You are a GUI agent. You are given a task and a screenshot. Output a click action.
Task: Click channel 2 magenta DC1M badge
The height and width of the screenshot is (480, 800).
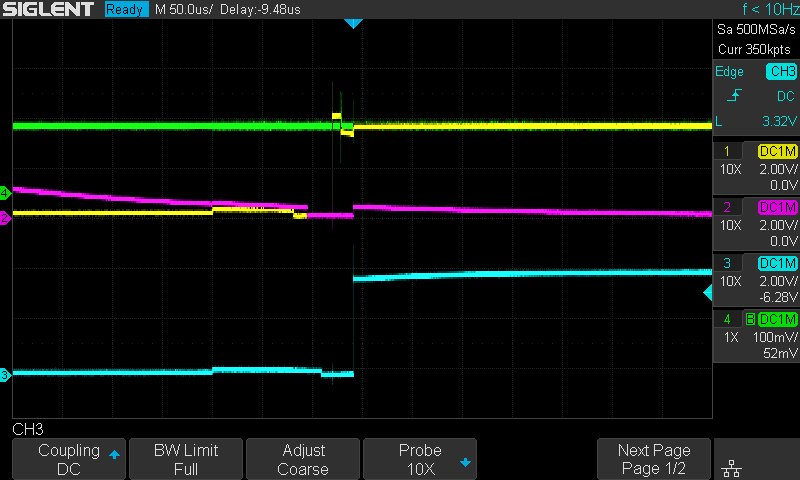tap(778, 207)
